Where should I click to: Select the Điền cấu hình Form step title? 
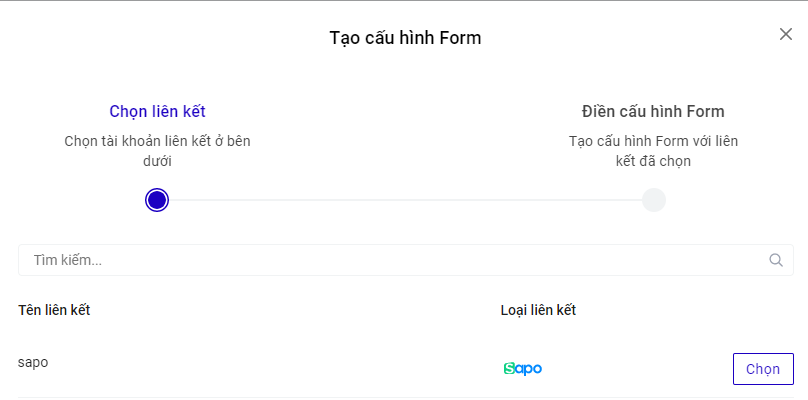click(x=653, y=111)
